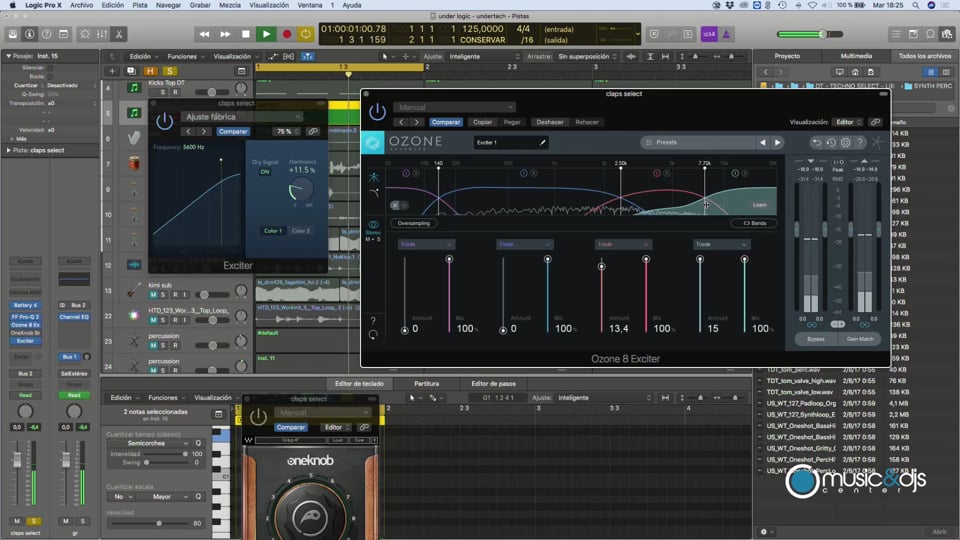Expand the 'Pista: claps select' inspector section

pos(9,150)
